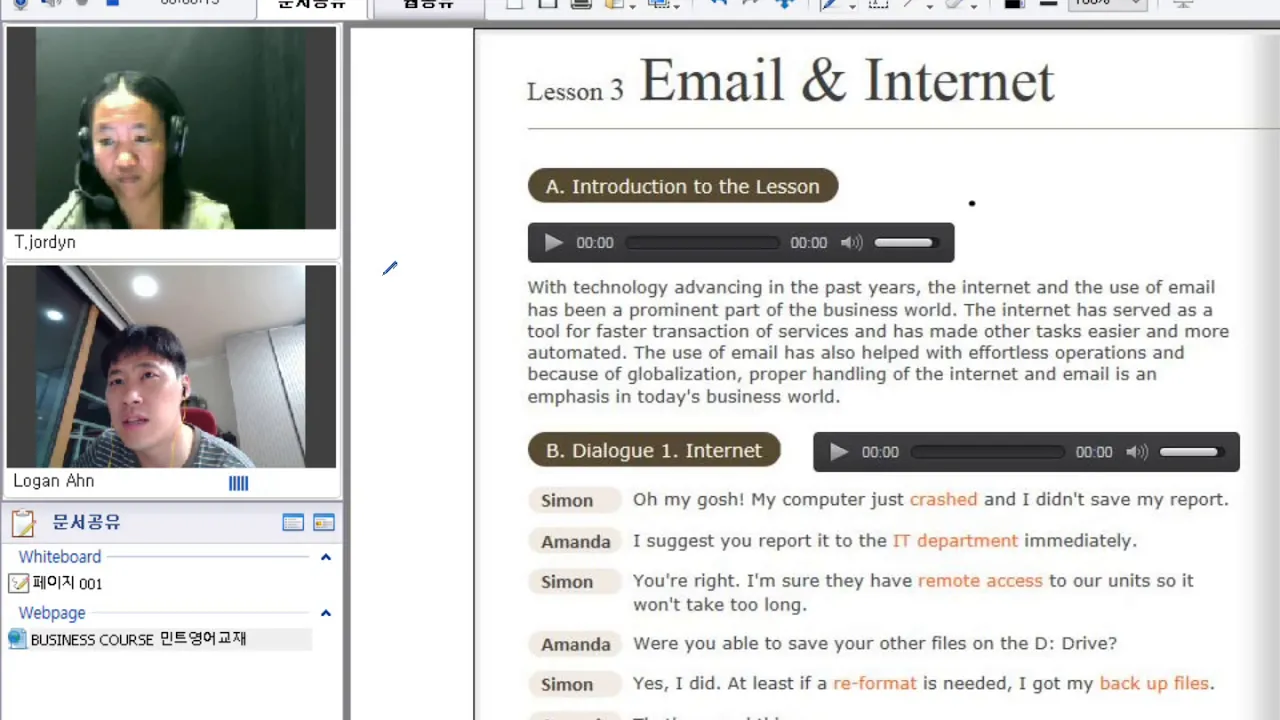This screenshot has height=720, width=1280.
Task: Click the 페이지 001 page icon
Action: 18,583
